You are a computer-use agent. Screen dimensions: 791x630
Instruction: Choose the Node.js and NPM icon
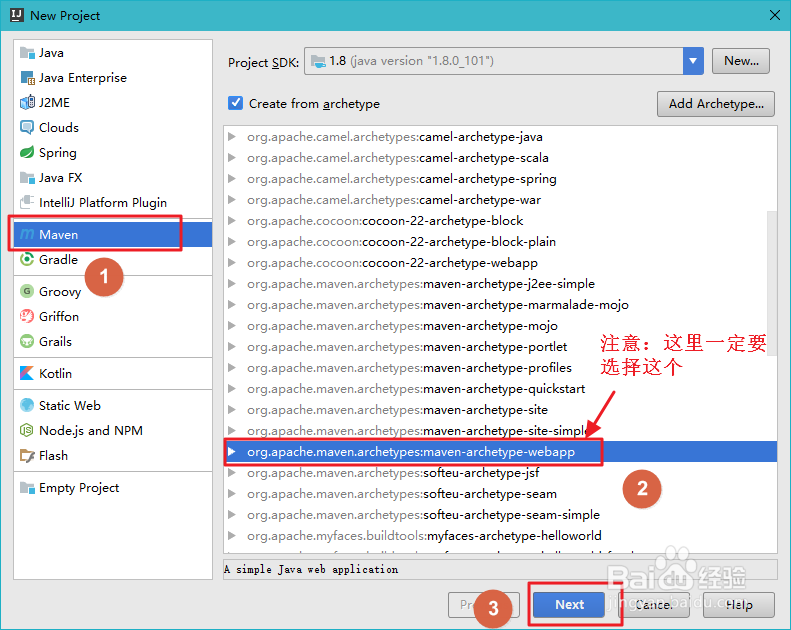tap(27, 430)
